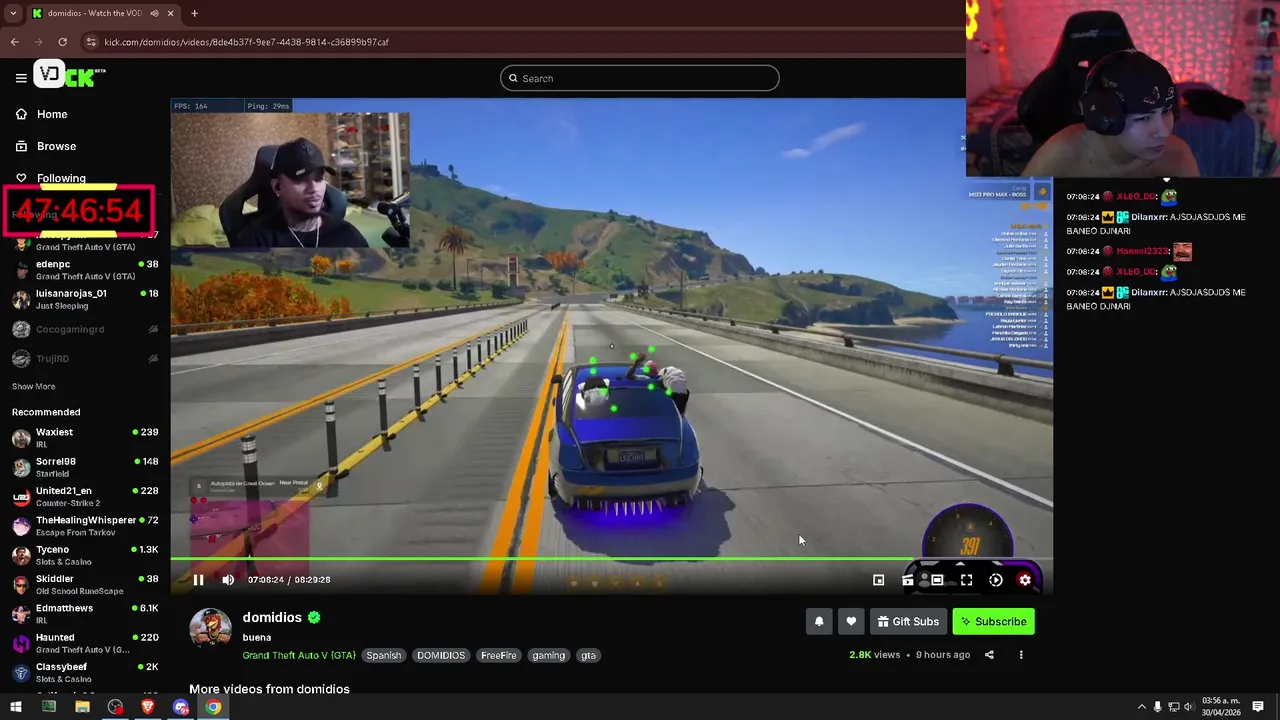Open the three-dot video options menu
Viewport: 1280px width, 720px height.
(x=1021, y=655)
